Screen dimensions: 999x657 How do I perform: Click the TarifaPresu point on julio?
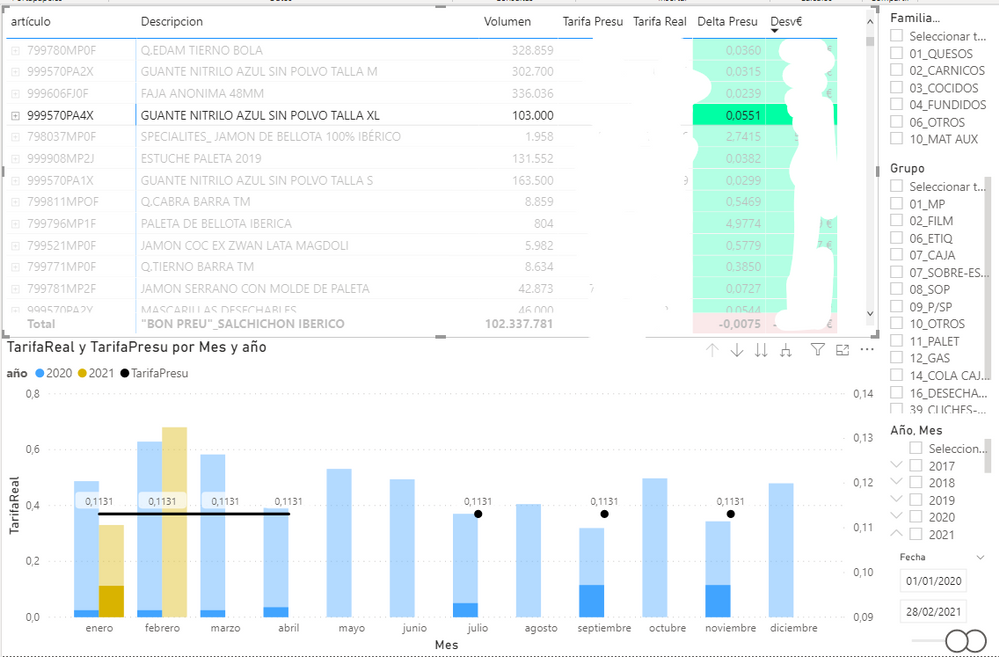(478, 514)
